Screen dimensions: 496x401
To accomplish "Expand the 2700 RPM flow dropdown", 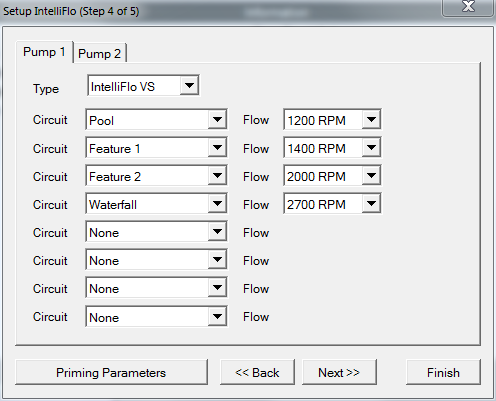I will (x=332, y=204).
